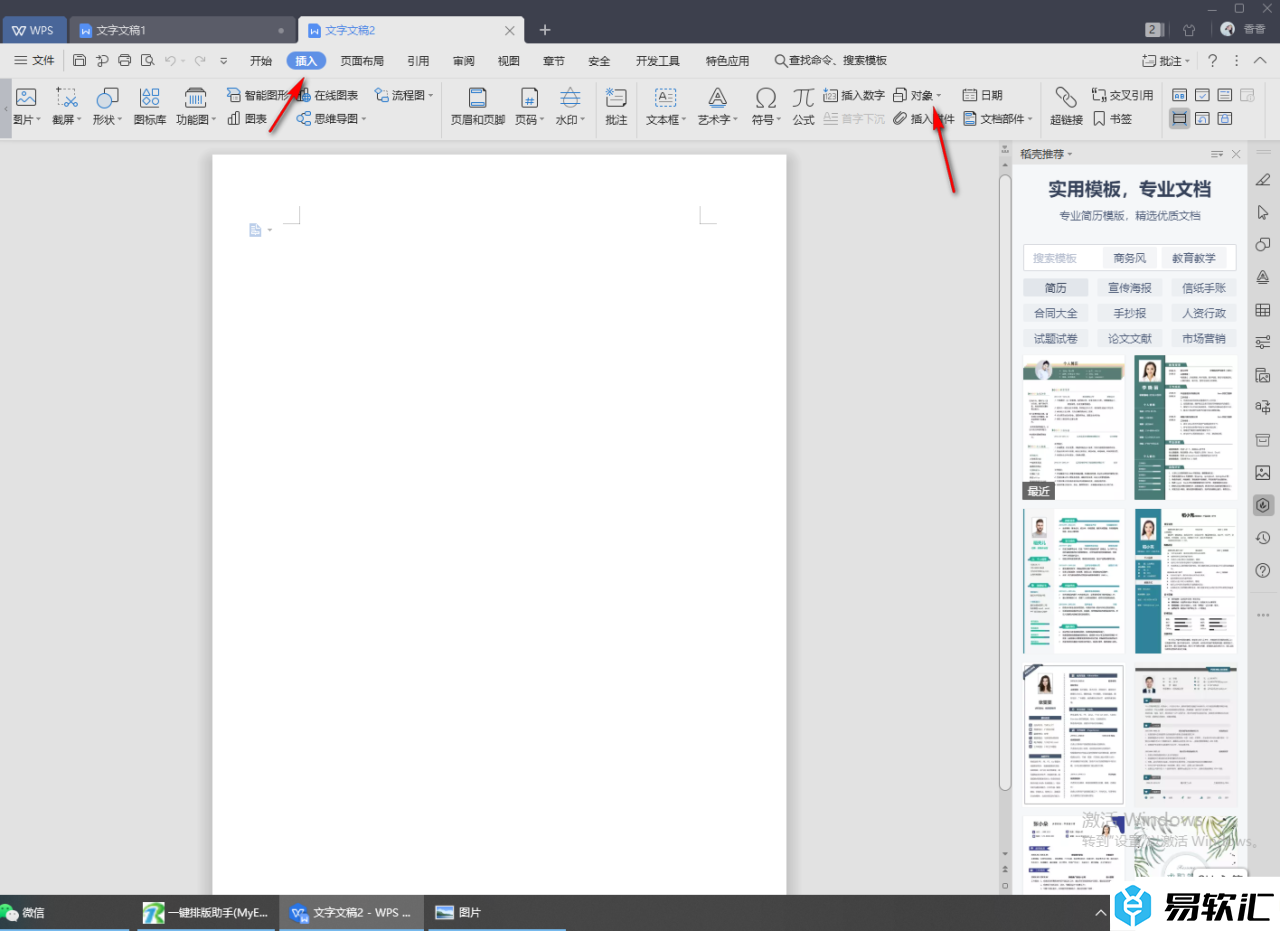Select the 合同大全 contracts category
Viewport: 1280px width, 931px height.
1056,313
